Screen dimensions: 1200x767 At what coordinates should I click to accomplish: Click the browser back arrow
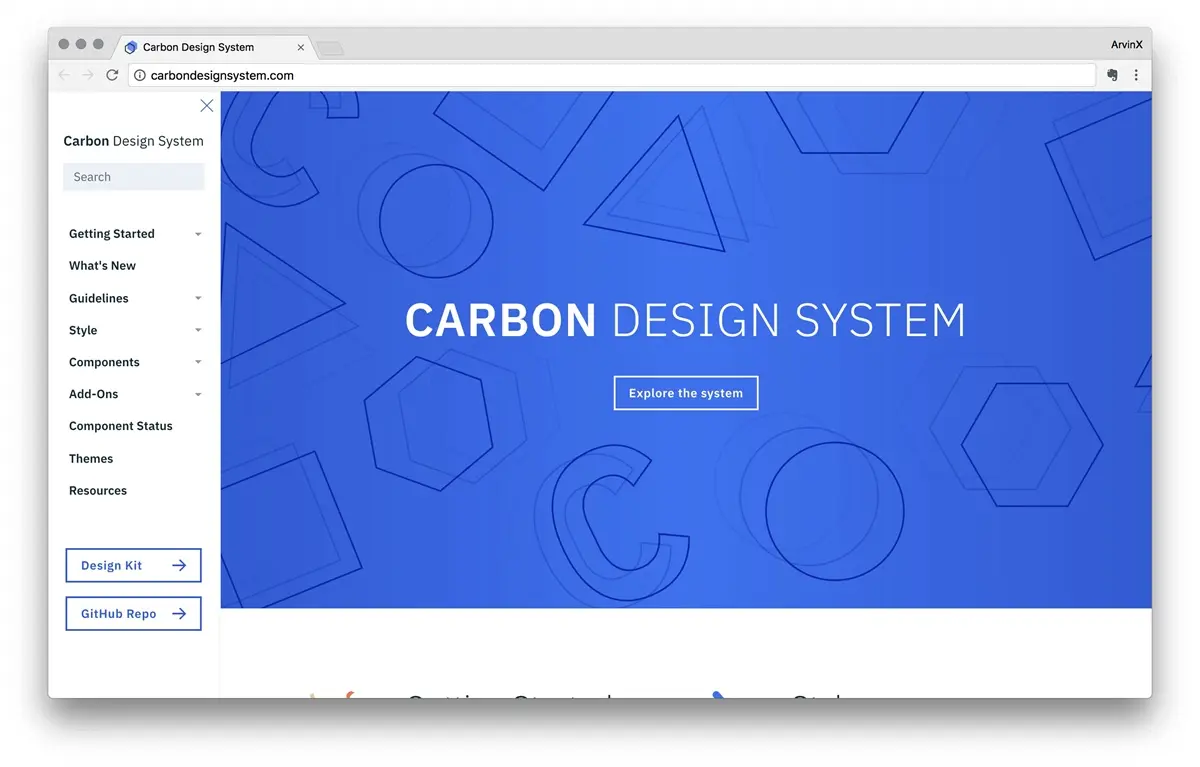[x=65, y=75]
